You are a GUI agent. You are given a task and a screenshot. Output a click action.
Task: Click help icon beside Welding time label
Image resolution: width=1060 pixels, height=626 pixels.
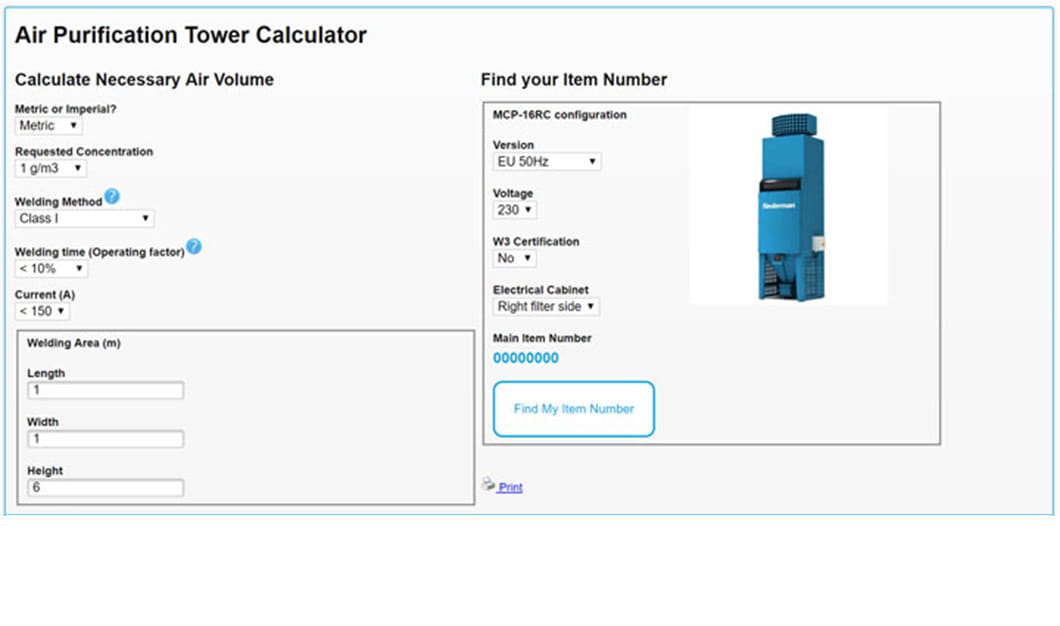coord(194,247)
